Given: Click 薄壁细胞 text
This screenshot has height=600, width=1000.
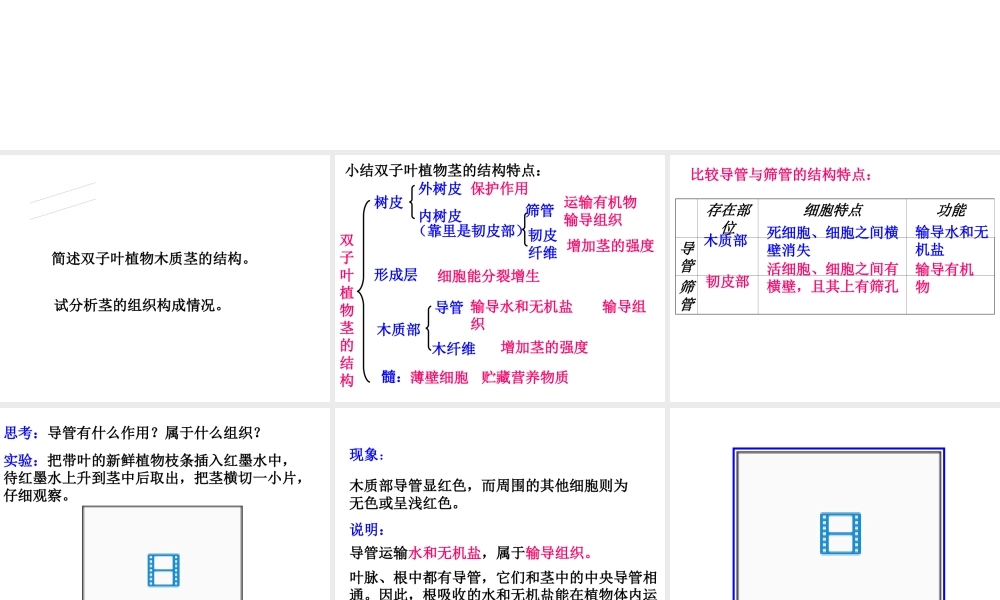Looking at the screenshot, I should (x=439, y=377).
